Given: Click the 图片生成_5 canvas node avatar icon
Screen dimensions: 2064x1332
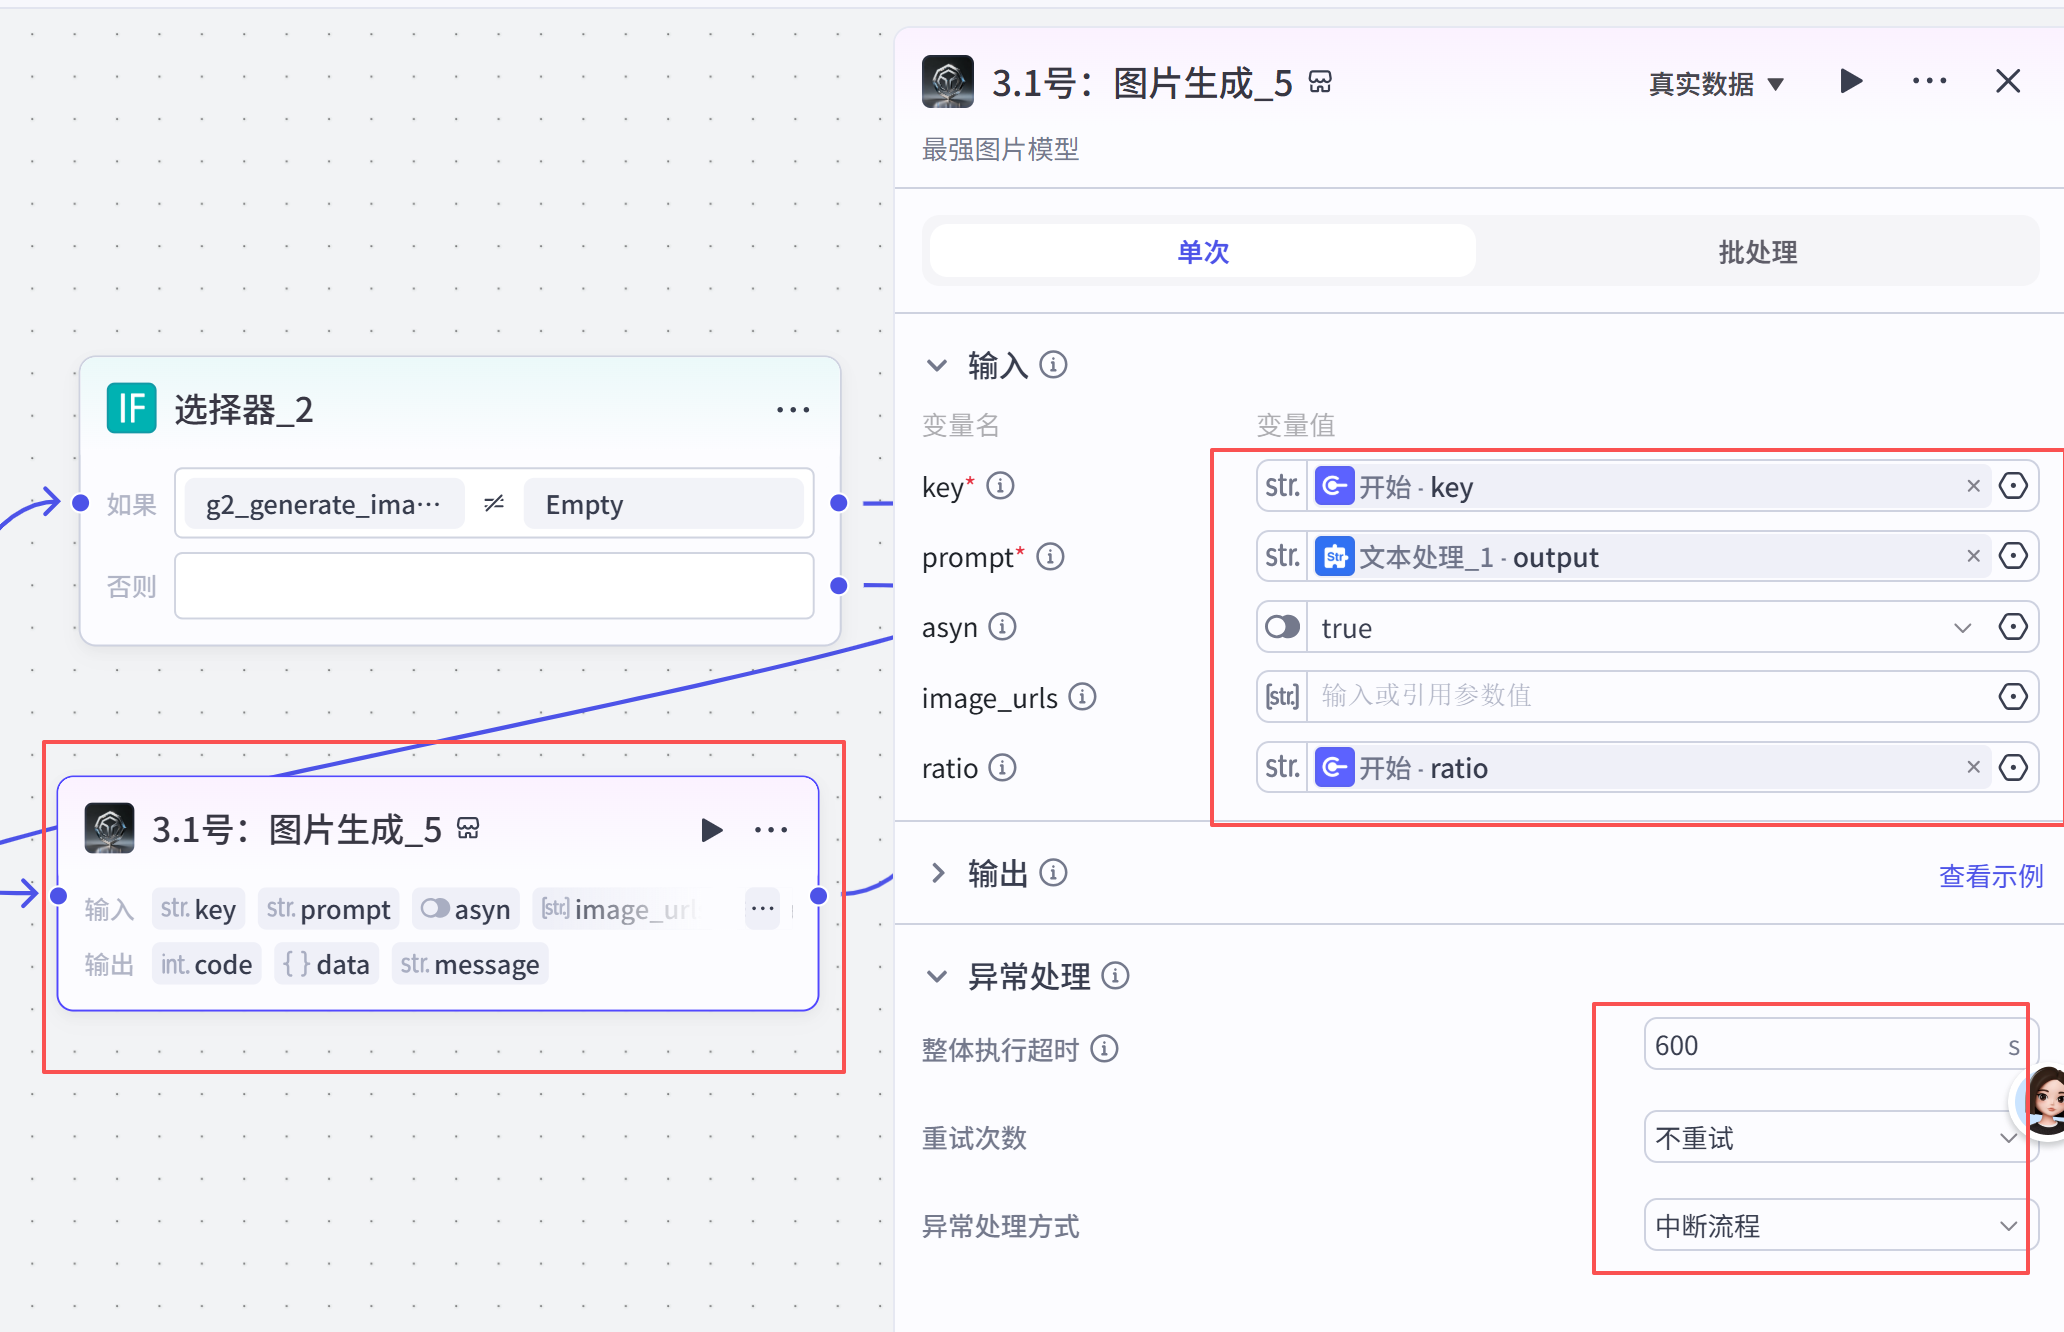Looking at the screenshot, I should [110, 828].
